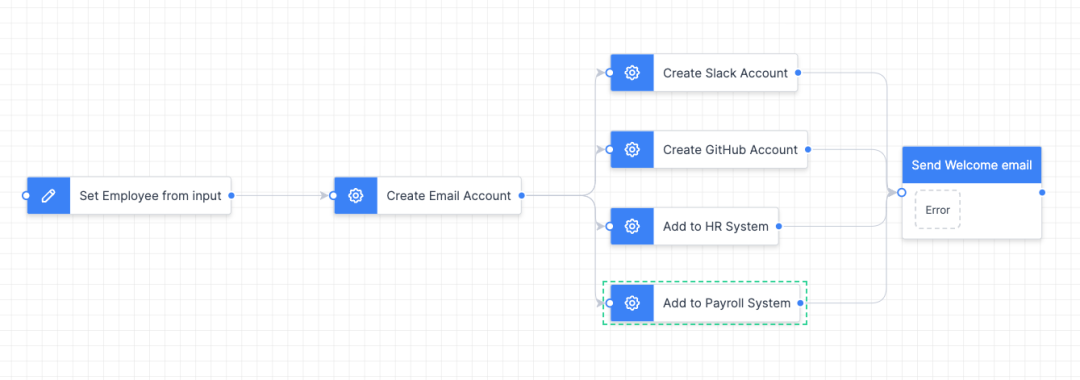Click input port of Create Email Account
Screen dimensions: 1080x380
(x=333, y=196)
